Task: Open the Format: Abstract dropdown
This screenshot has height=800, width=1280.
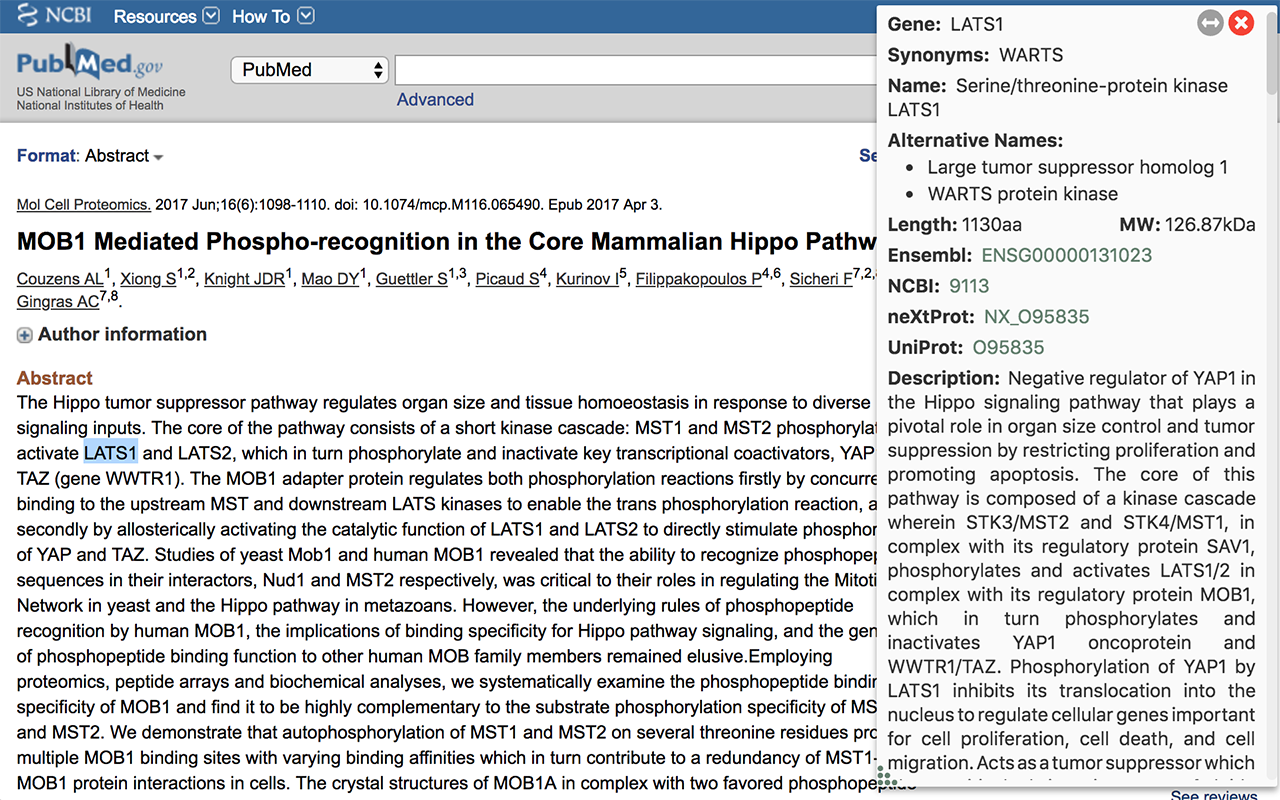Action: 90,156
